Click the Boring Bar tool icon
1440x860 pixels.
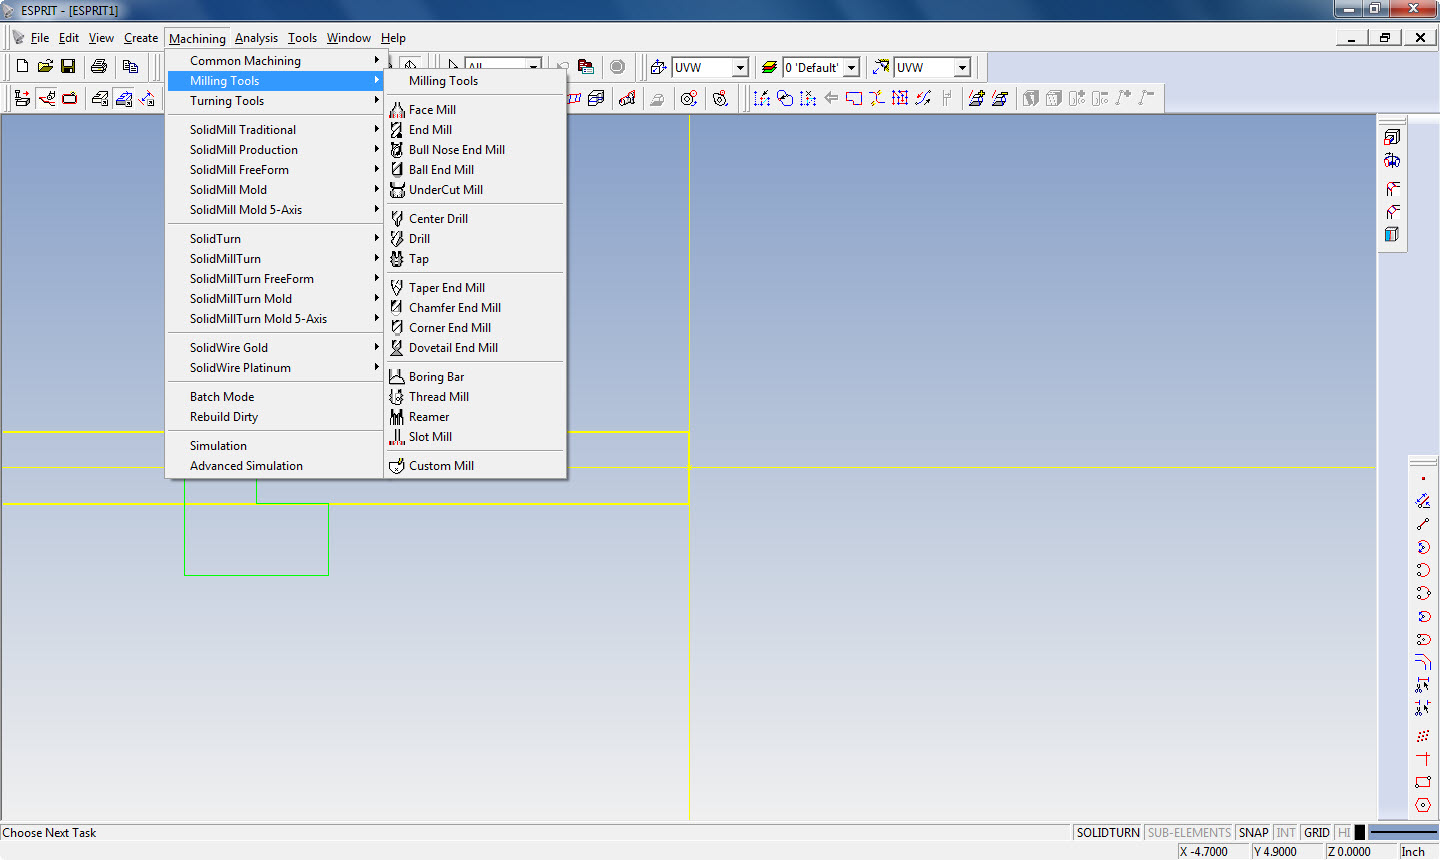(x=397, y=377)
